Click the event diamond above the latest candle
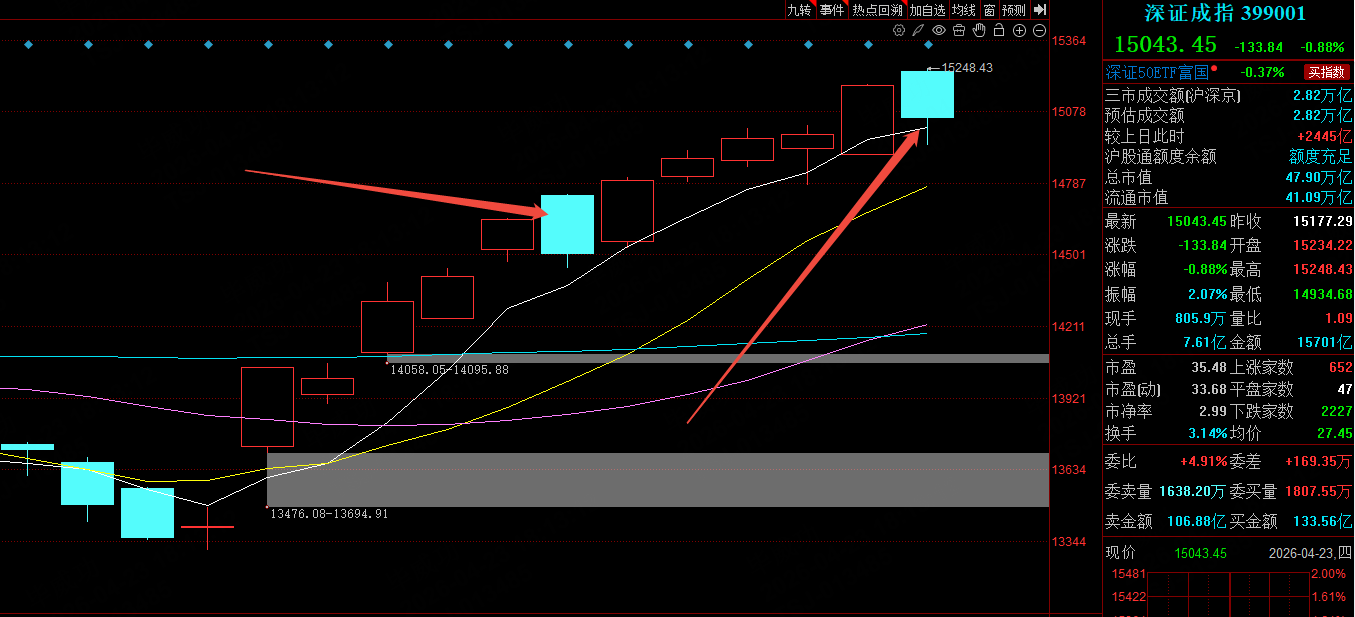 click(928, 45)
